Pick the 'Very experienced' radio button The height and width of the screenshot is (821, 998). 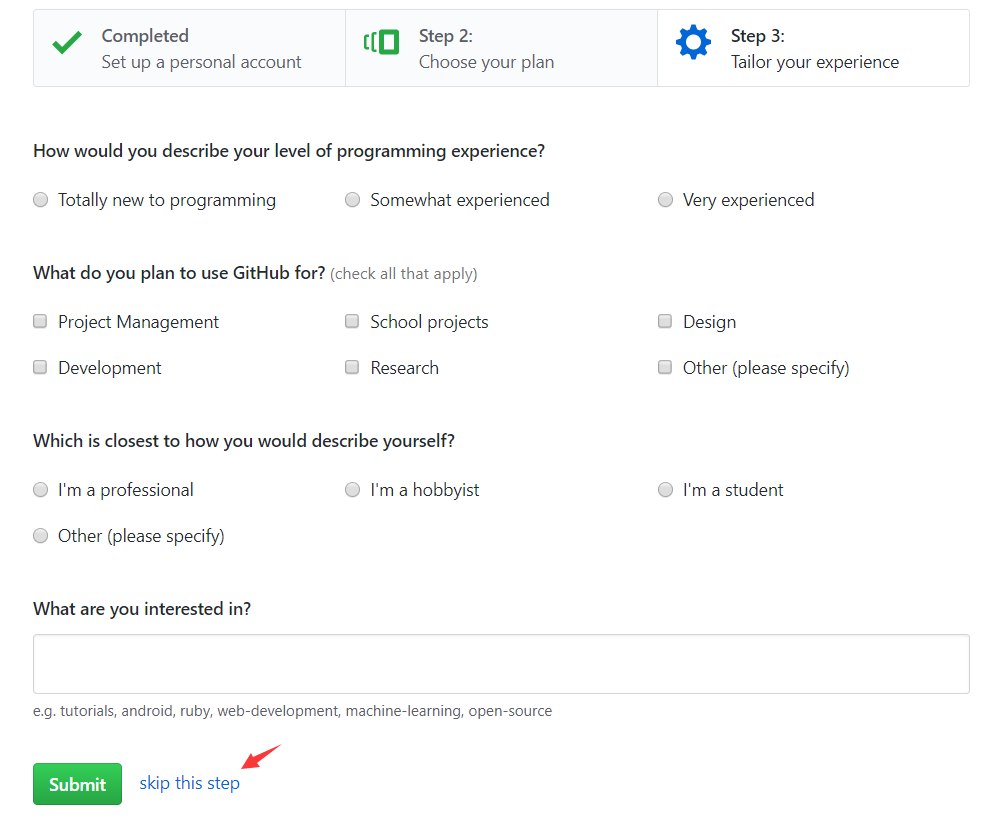click(665, 200)
